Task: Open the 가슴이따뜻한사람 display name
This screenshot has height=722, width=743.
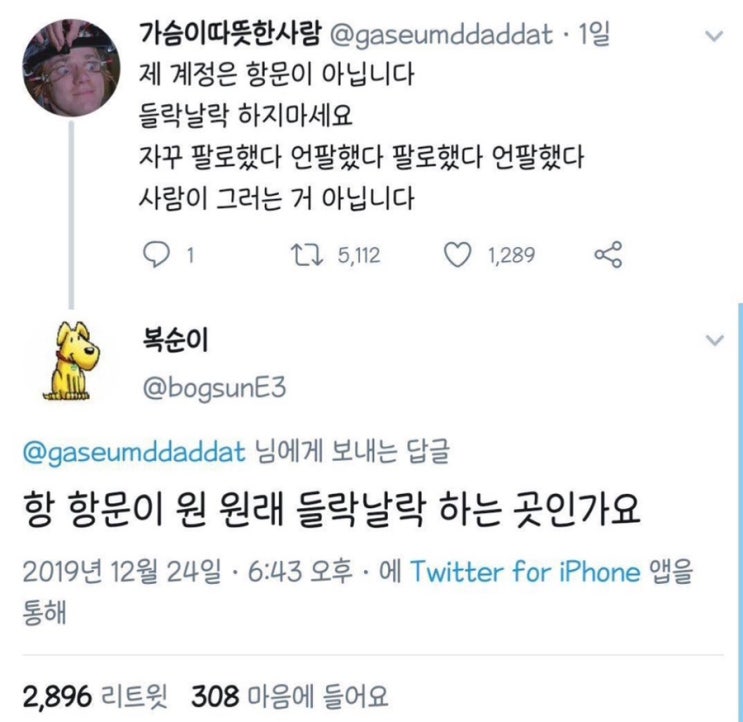Action: 230,34
